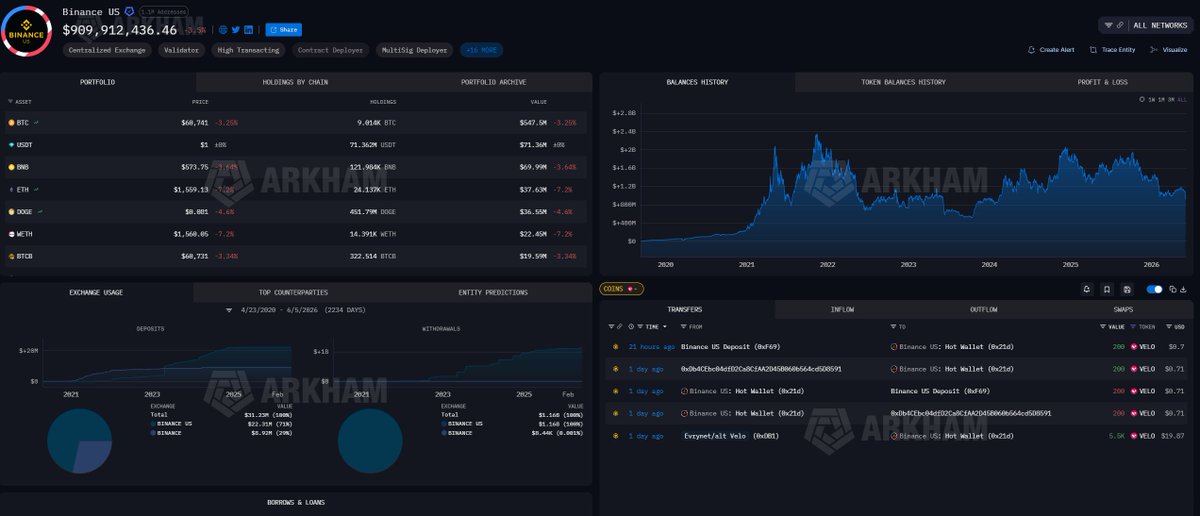Image resolution: width=1200 pixels, height=516 pixels.
Task: Switch to the Portfolio tab
Action: click(98, 82)
